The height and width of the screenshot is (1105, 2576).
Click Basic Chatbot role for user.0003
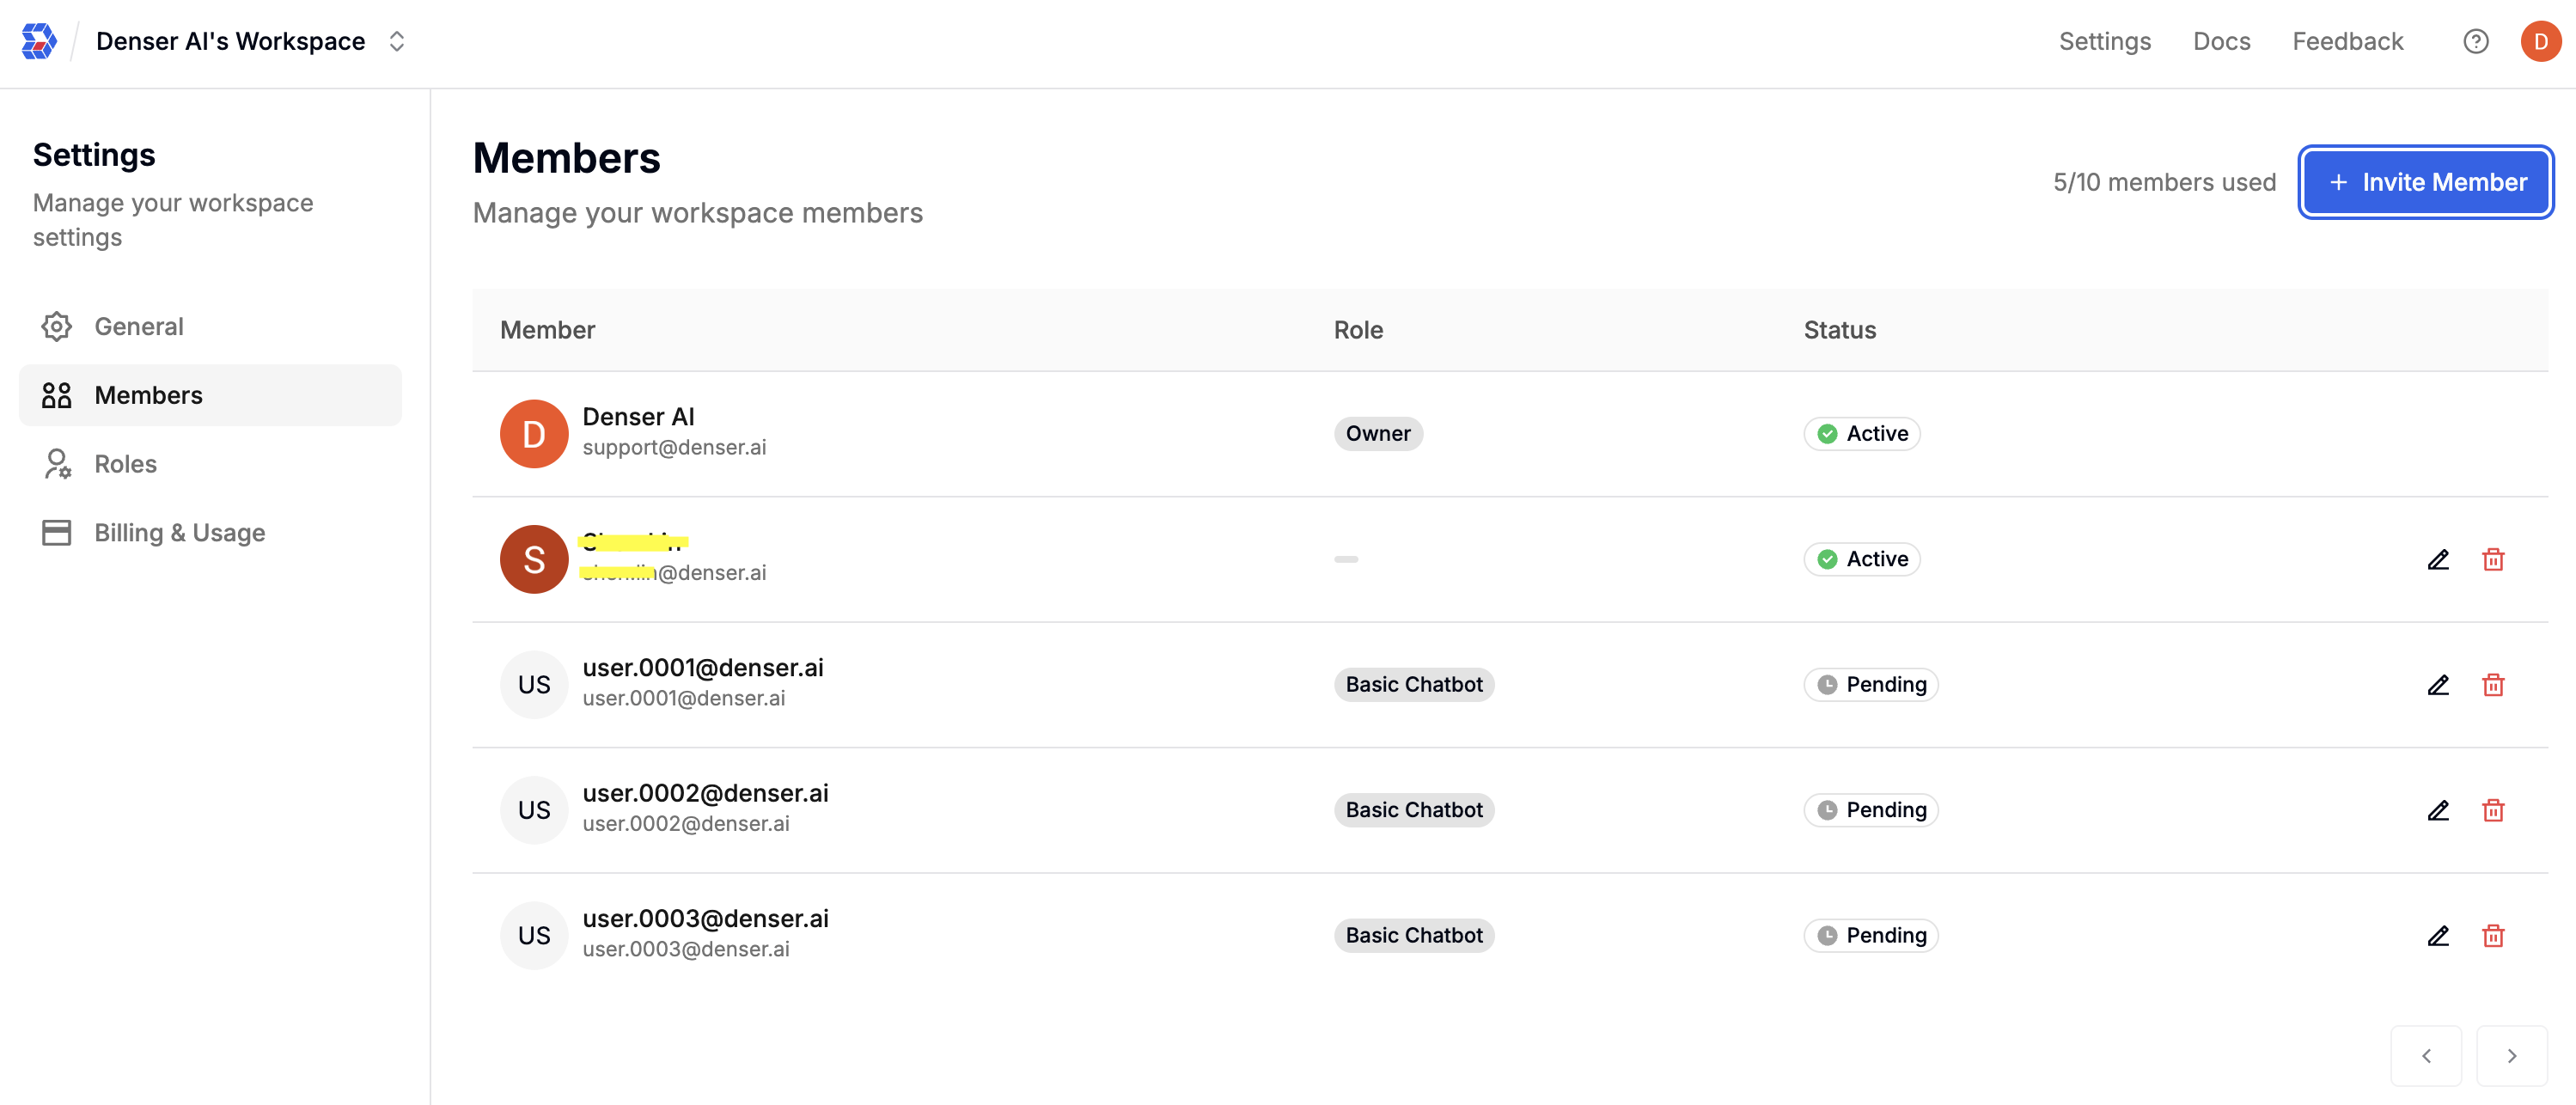point(1413,936)
